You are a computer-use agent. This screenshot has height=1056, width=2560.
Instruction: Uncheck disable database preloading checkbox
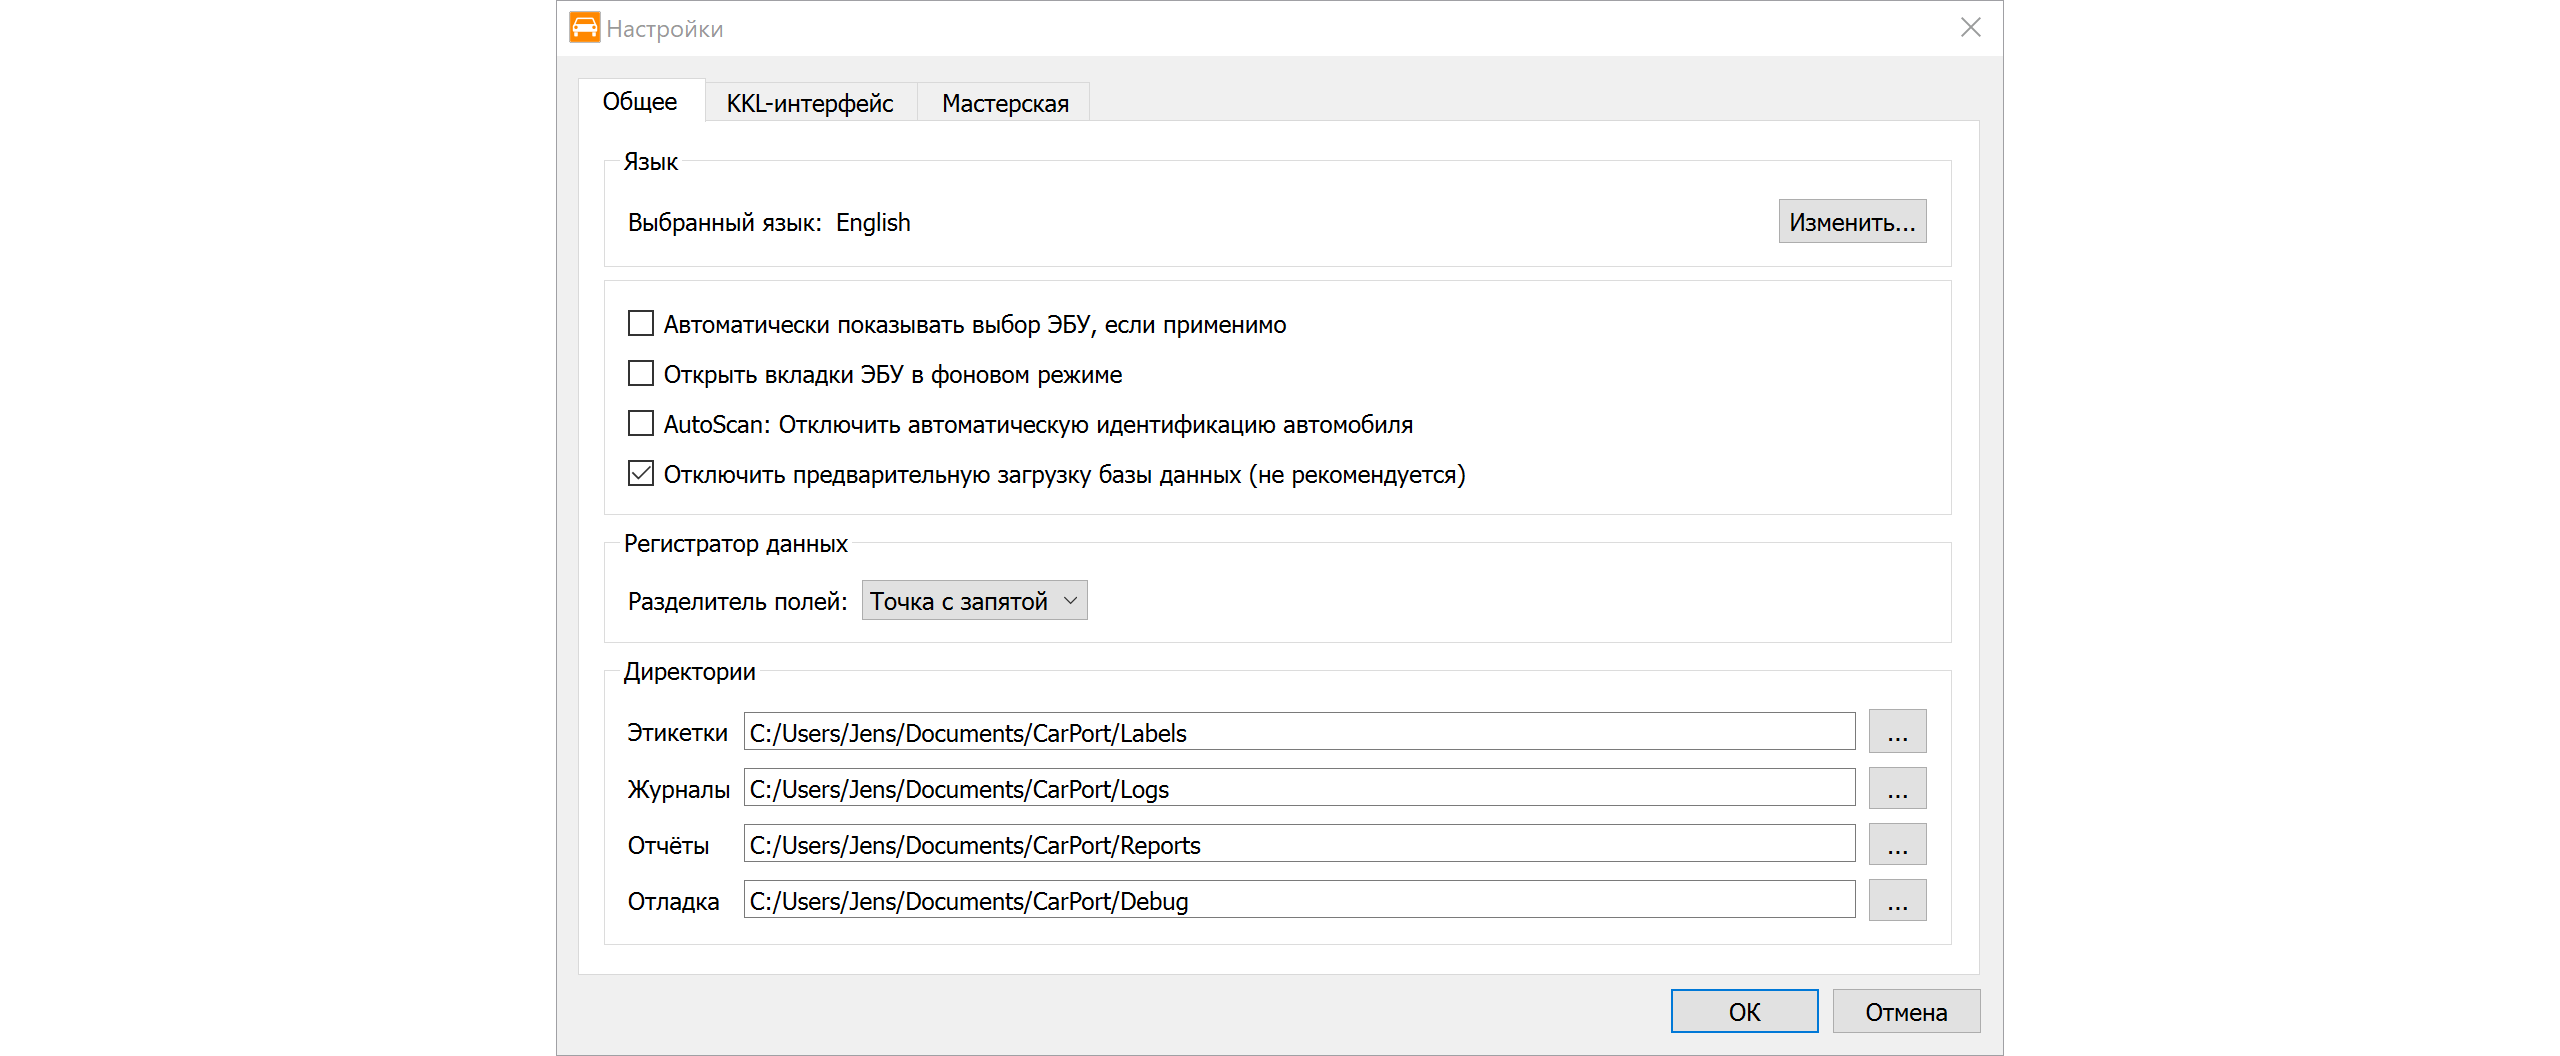pyautogui.click(x=641, y=474)
